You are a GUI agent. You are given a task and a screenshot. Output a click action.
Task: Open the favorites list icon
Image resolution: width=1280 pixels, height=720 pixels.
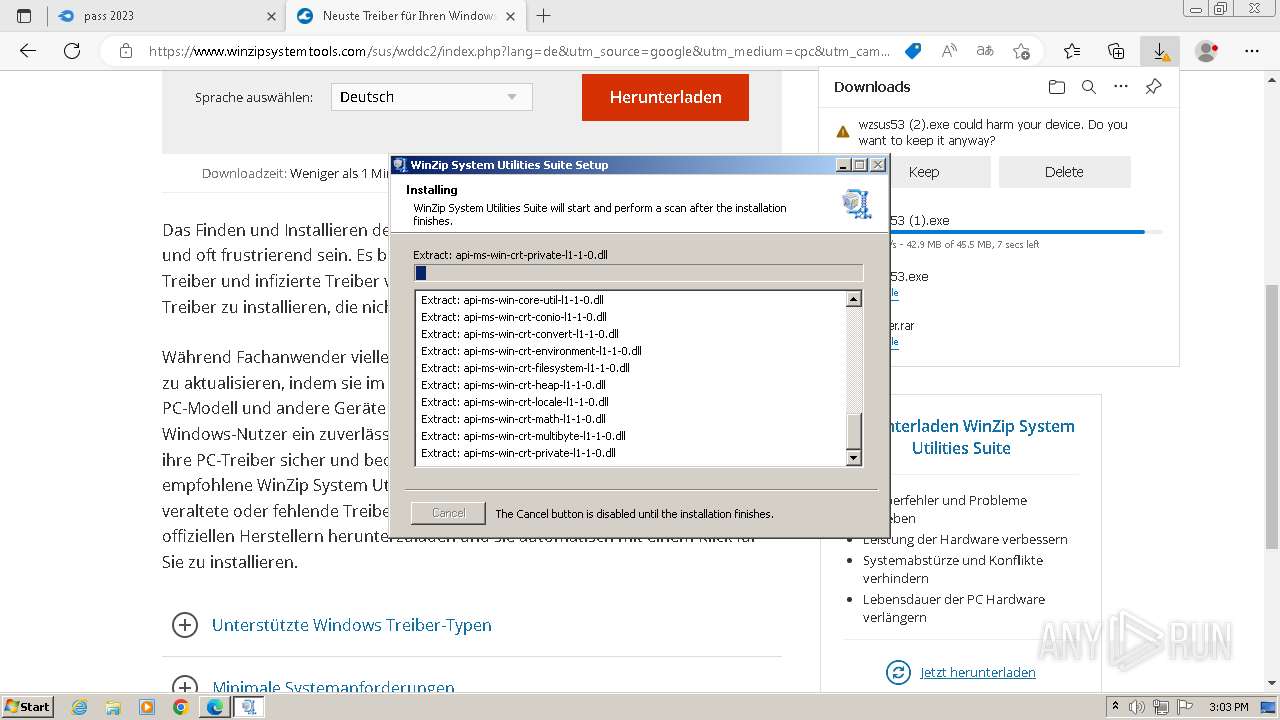(1072, 51)
